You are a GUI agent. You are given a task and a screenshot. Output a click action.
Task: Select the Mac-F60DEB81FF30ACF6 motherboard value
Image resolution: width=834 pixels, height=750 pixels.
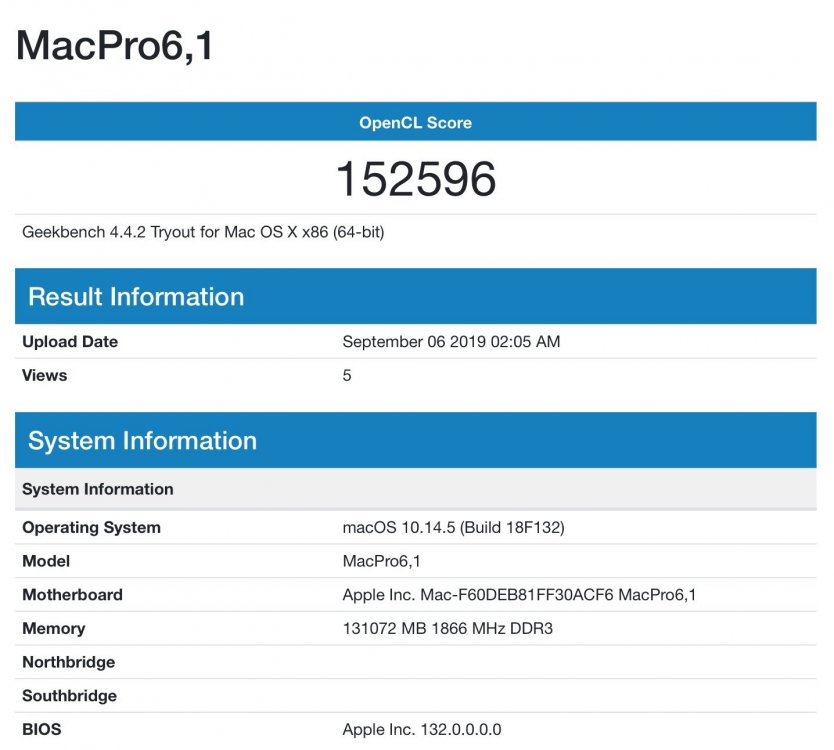pyautogui.click(x=519, y=595)
